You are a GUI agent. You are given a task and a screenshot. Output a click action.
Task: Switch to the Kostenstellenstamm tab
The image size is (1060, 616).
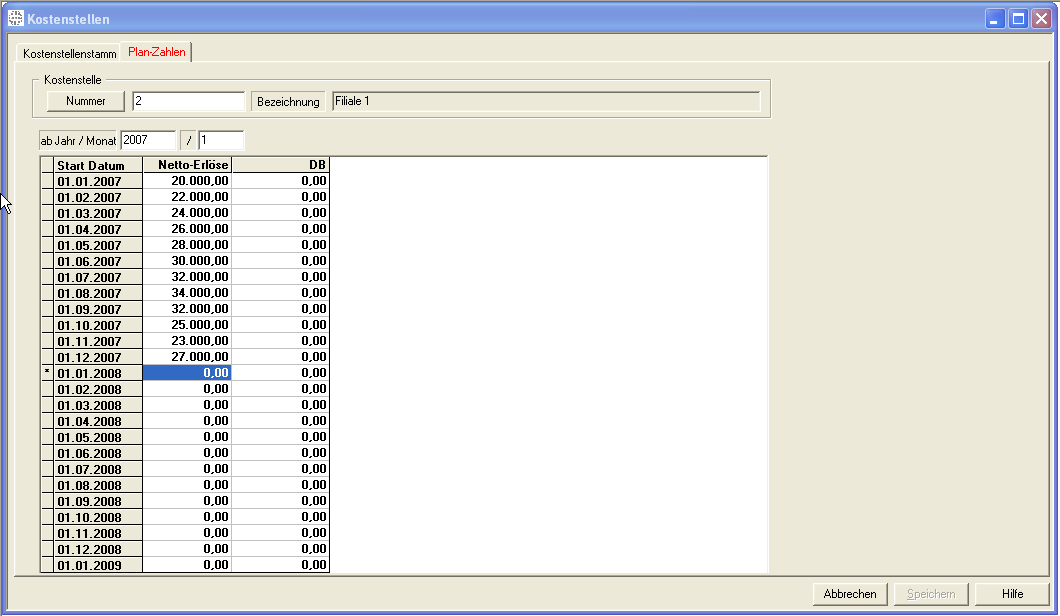pos(70,53)
